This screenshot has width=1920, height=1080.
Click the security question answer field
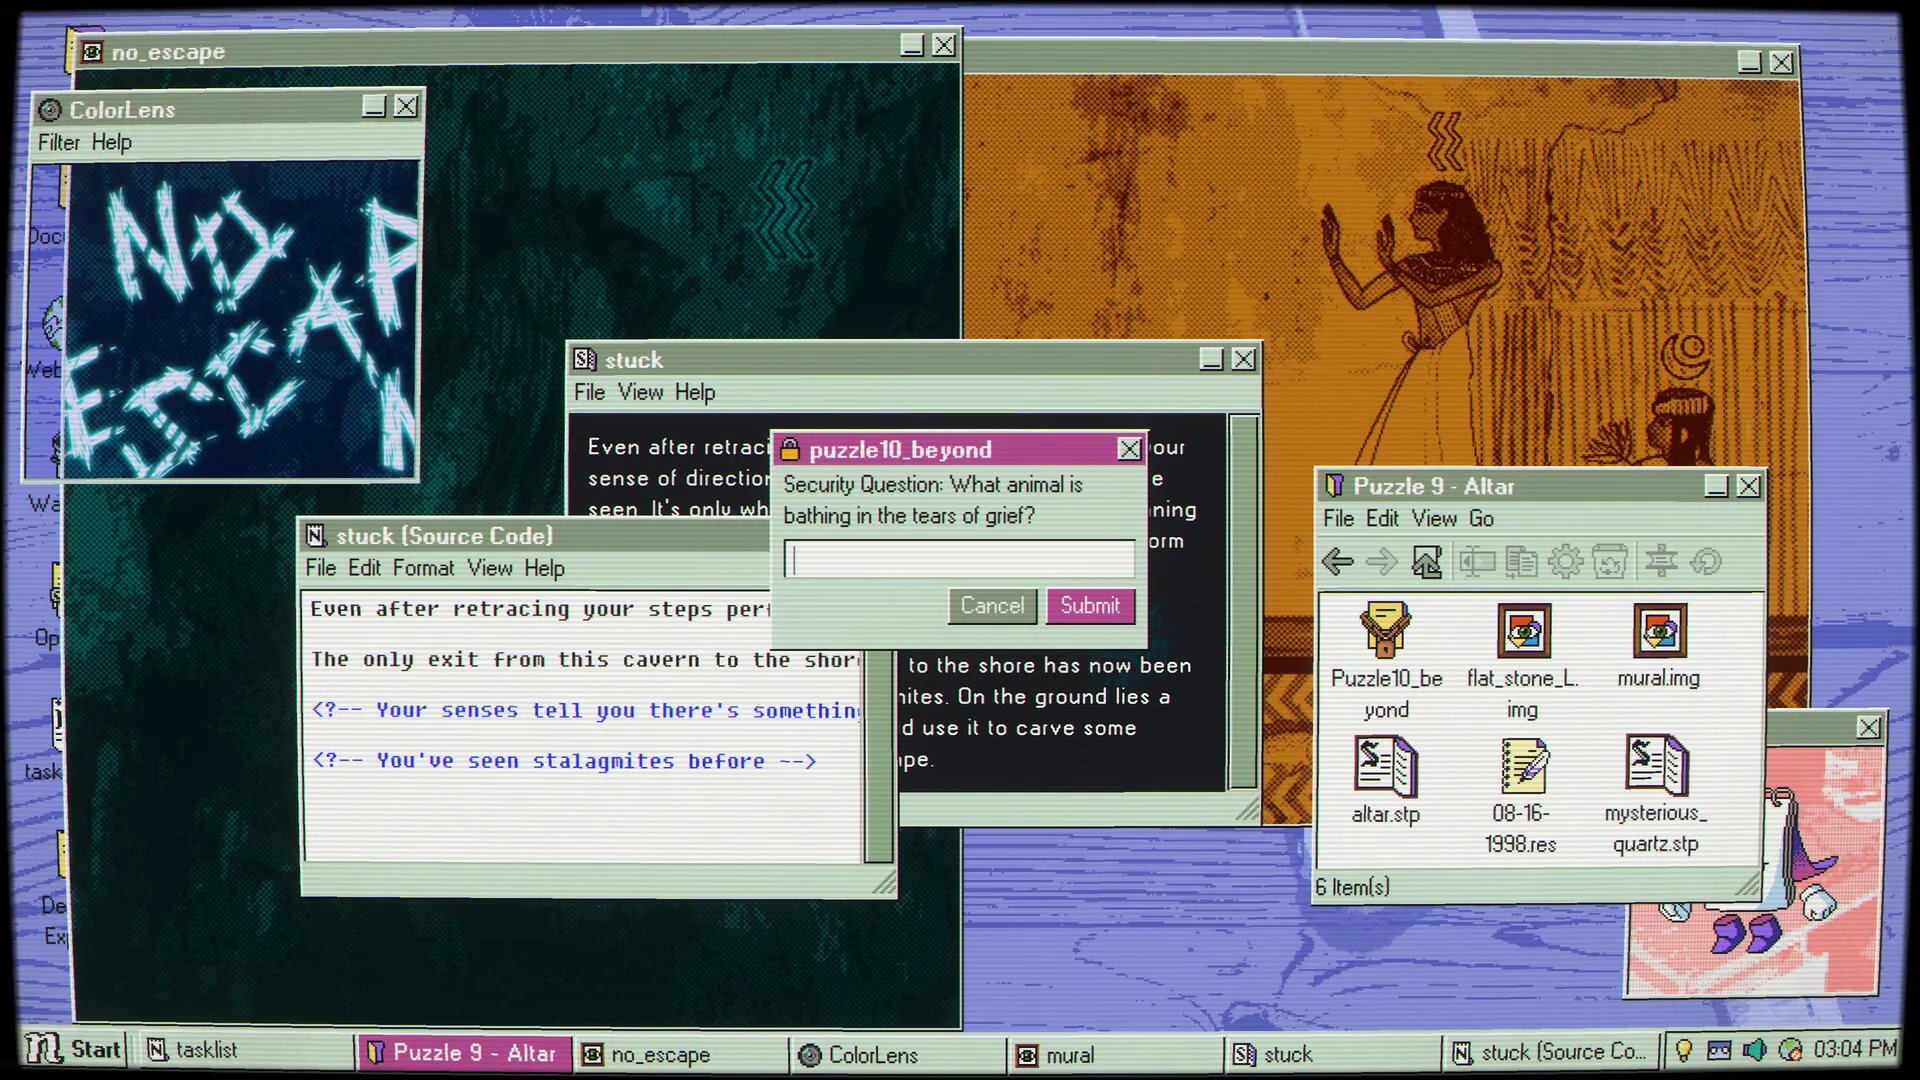[960, 559]
